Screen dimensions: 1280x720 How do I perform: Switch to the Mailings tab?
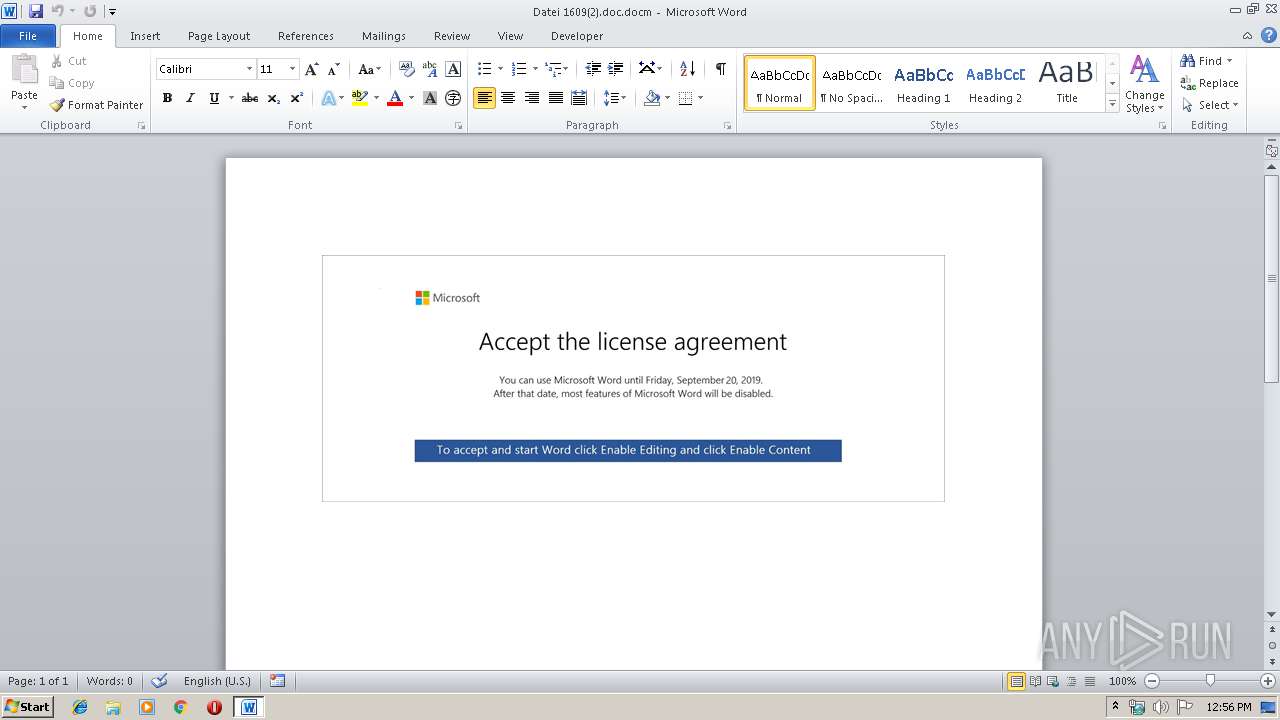pos(384,36)
